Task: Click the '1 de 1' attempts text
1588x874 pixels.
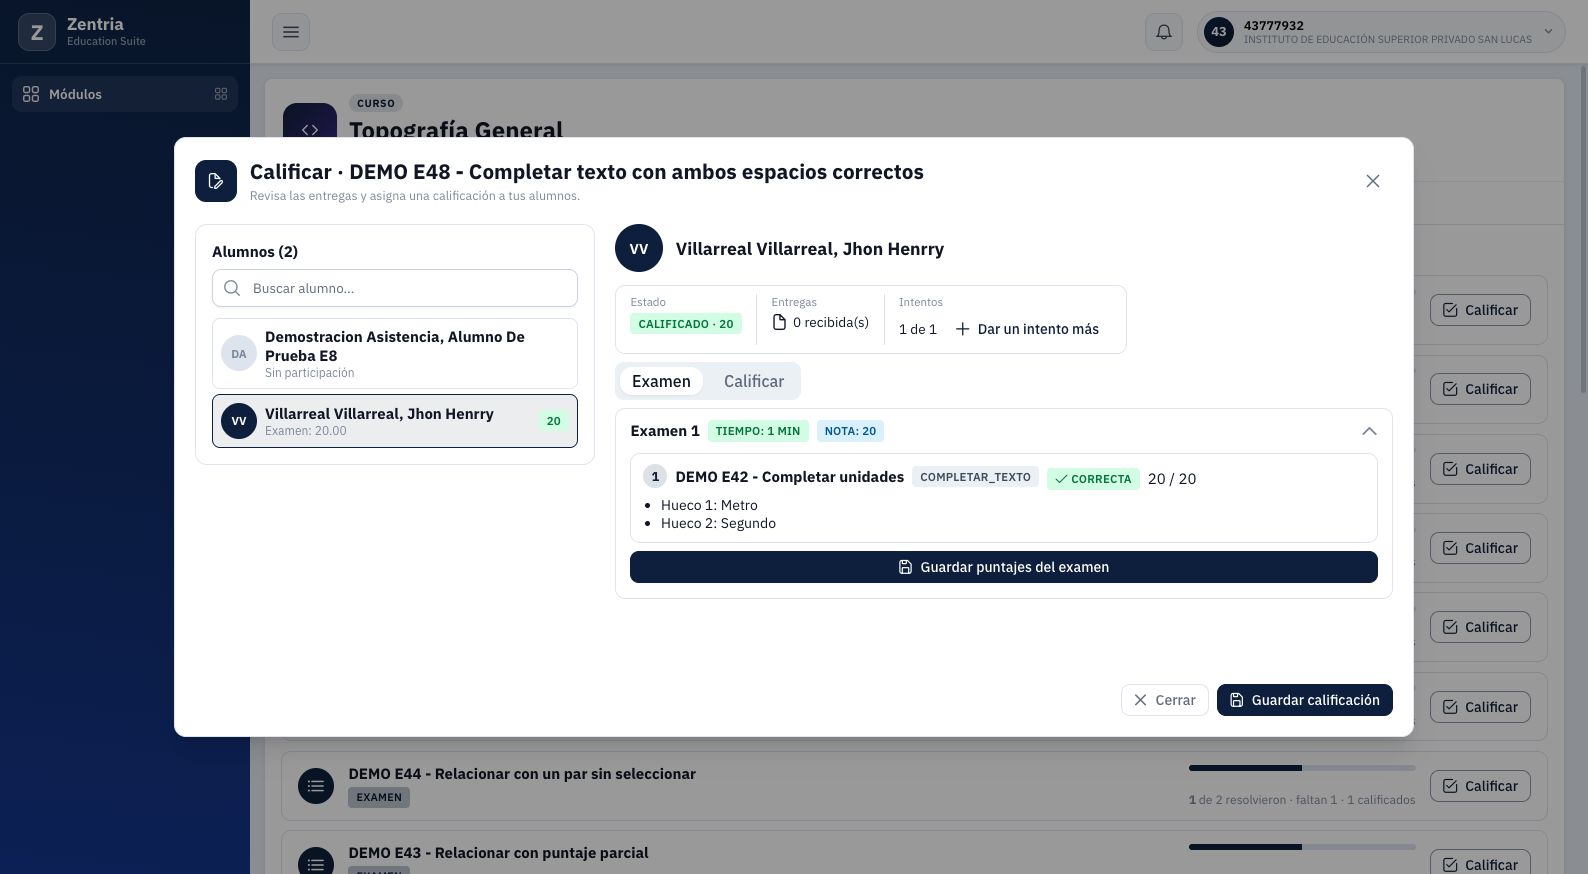Action: coord(918,329)
